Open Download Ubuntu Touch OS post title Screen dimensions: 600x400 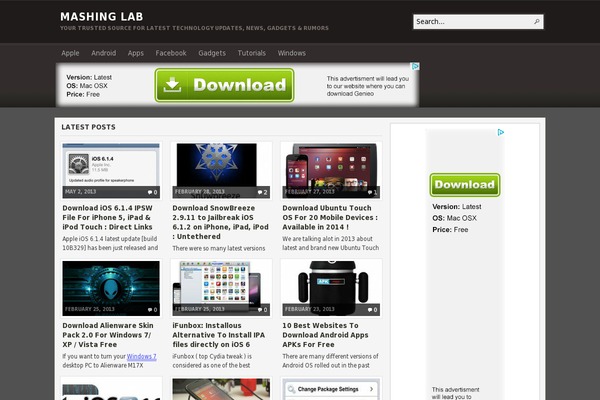(x=330, y=217)
